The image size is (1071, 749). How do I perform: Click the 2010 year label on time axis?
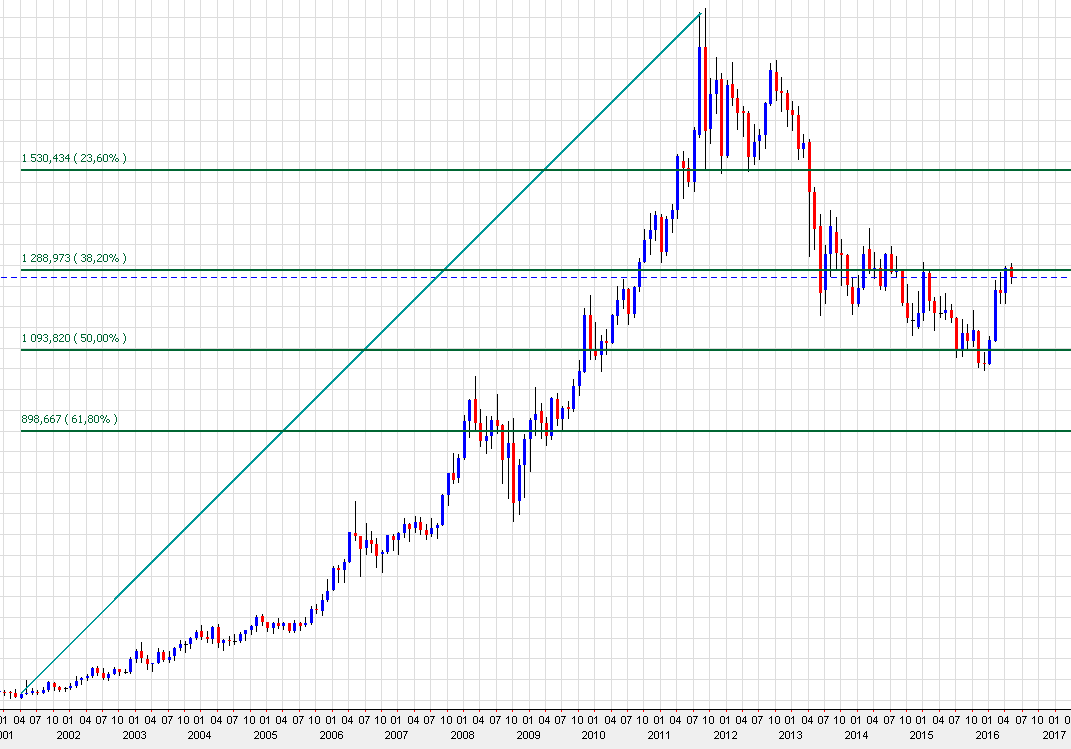593,735
